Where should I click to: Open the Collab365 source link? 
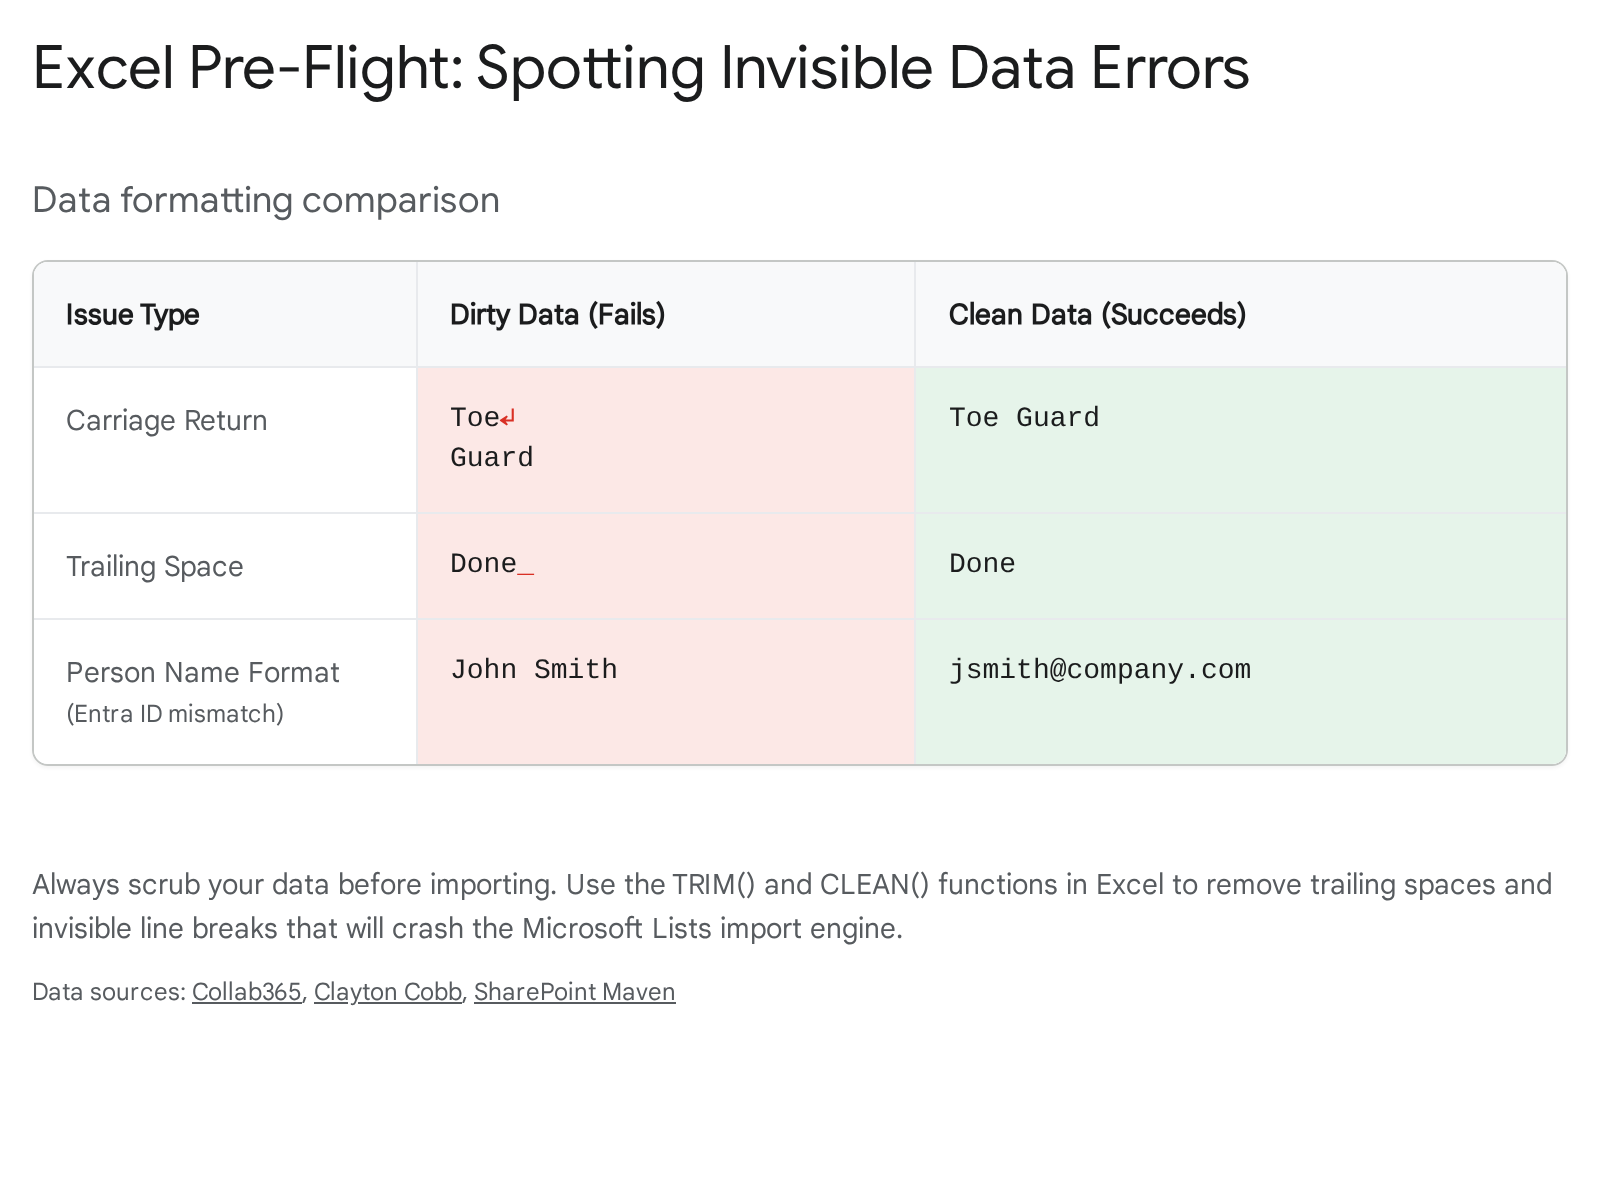[x=246, y=992]
